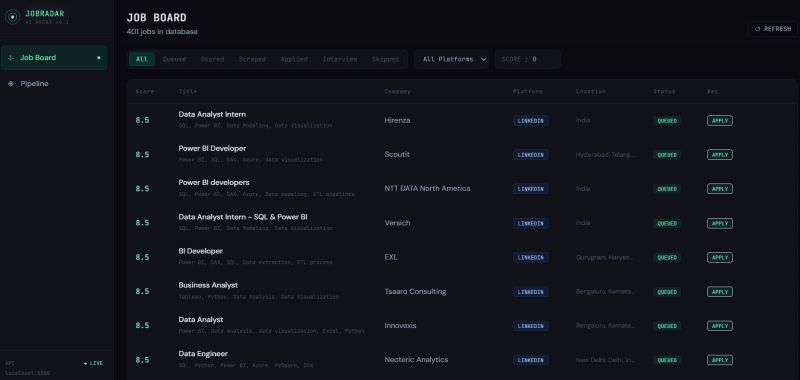The height and width of the screenshot is (380, 800).
Task: Click the LinkedIn badge in the EXL row
Action: point(531,258)
